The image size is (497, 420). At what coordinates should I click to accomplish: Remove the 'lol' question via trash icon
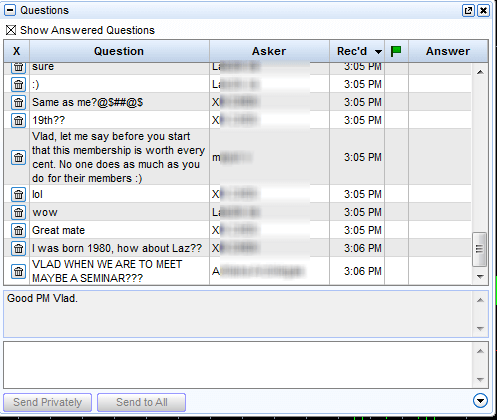coord(18,194)
